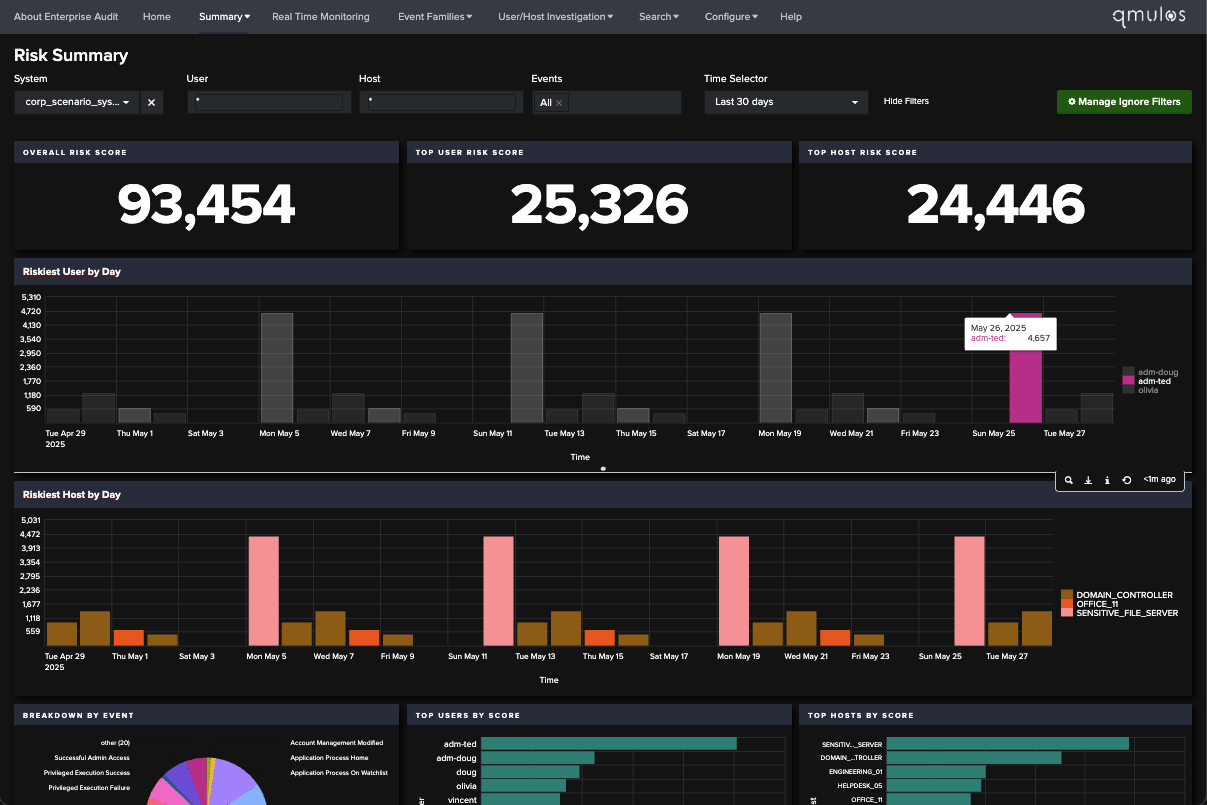Click the DOMAIN_...TROLLER bar in Top Hosts
Screen dimensions: 1207x805
974,758
